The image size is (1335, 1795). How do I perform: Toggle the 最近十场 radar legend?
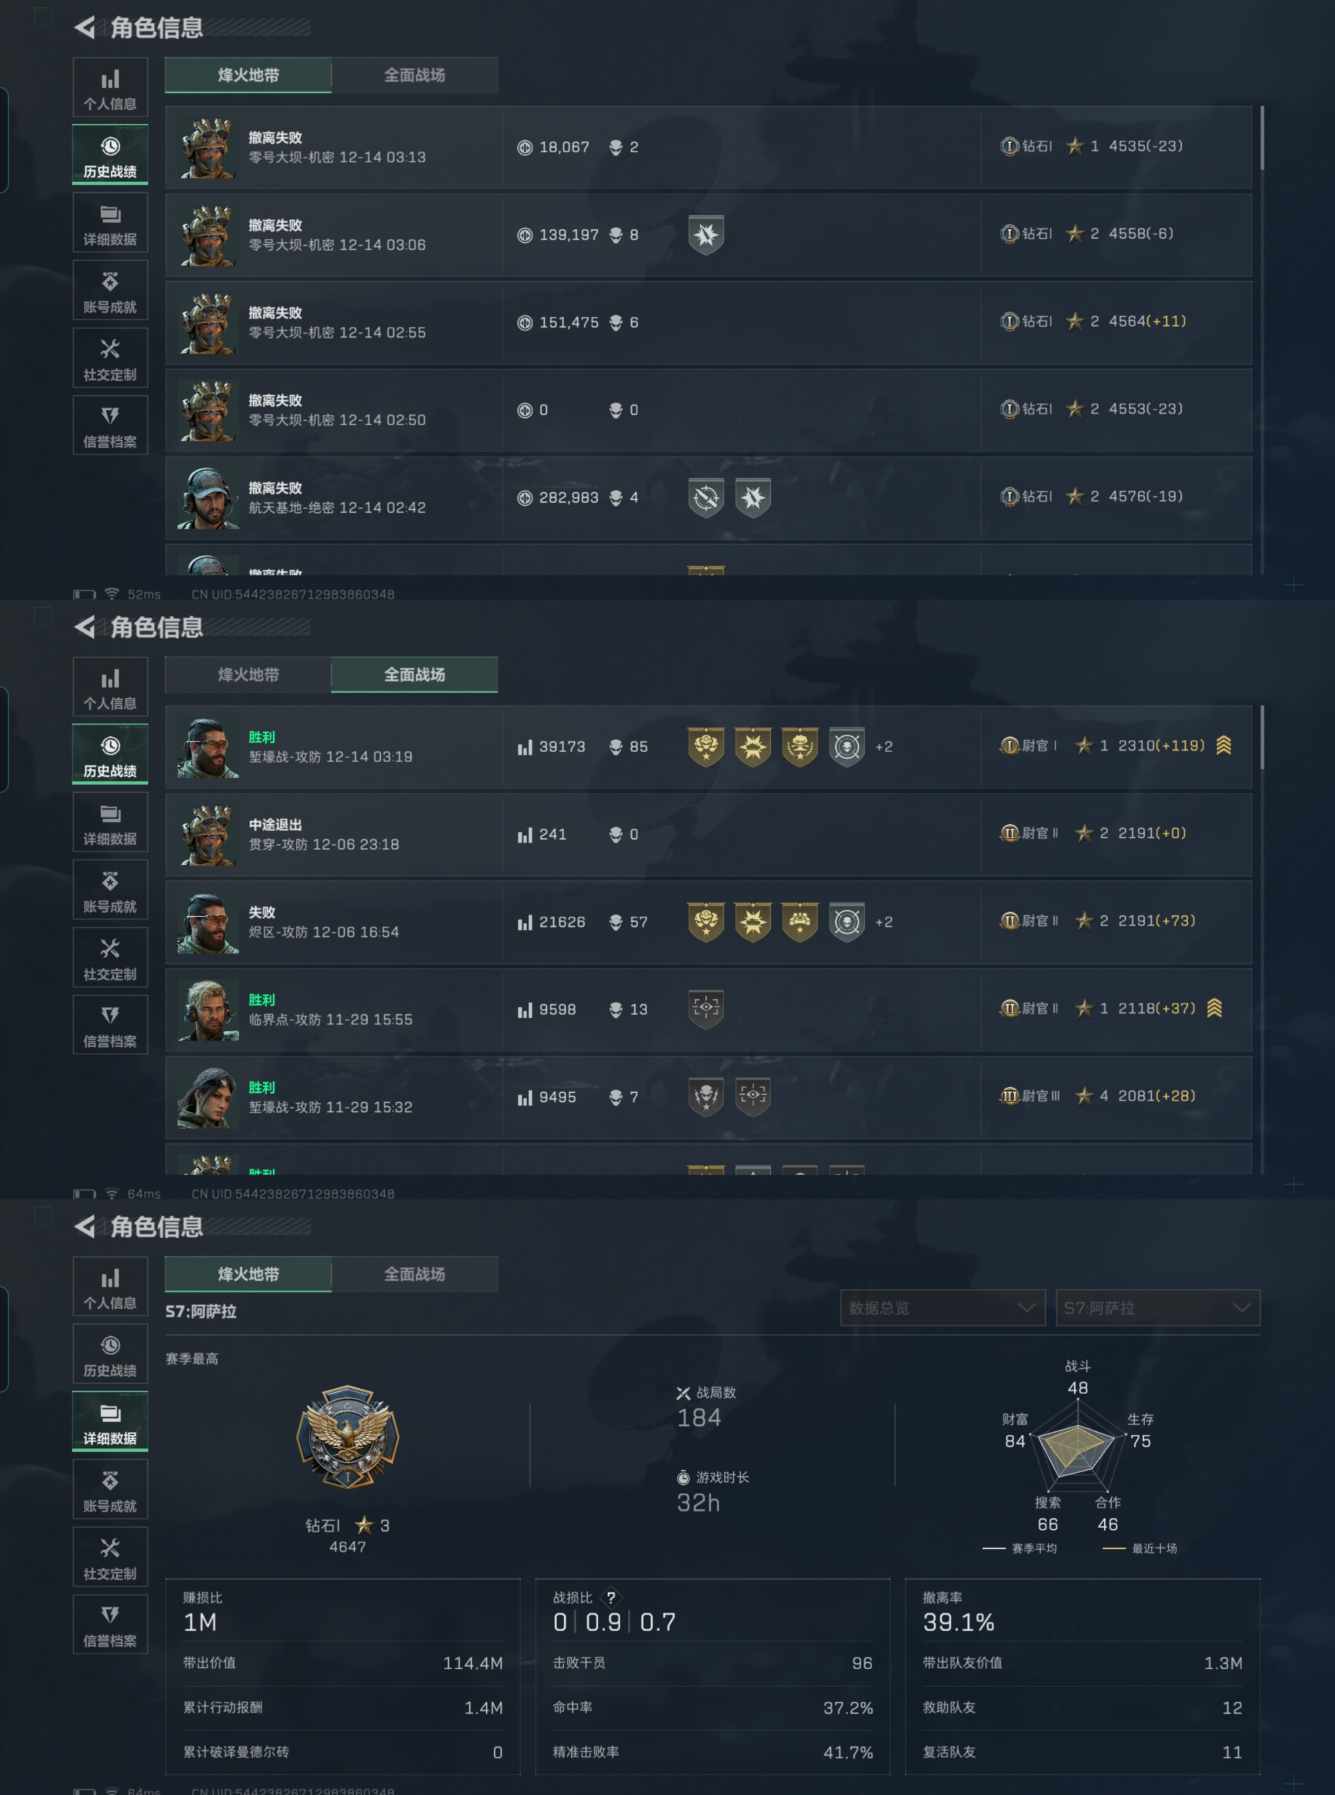point(1141,1548)
